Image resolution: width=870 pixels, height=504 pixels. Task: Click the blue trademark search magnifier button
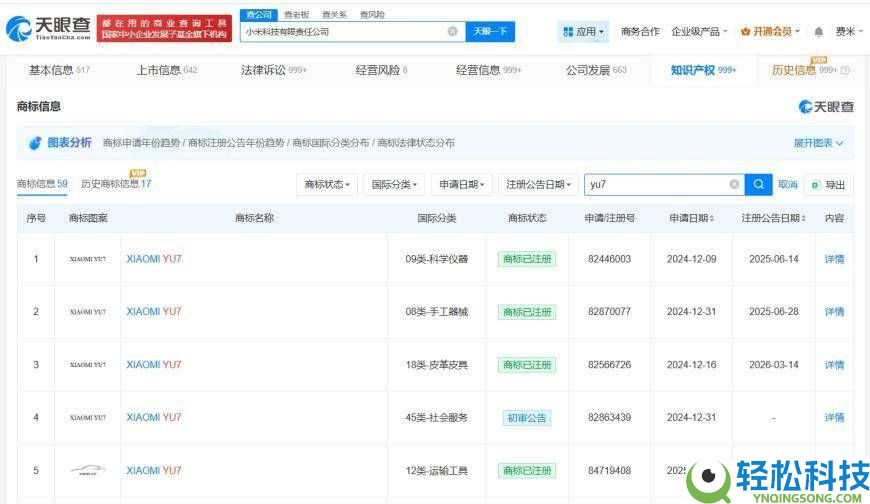coord(758,184)
